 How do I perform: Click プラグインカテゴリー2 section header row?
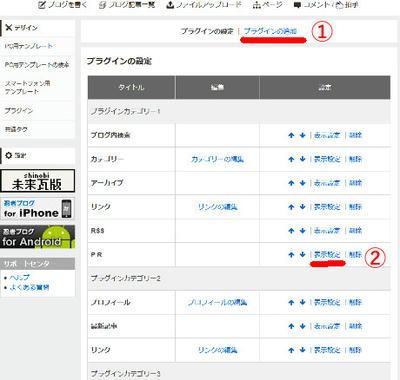point(239,278)
